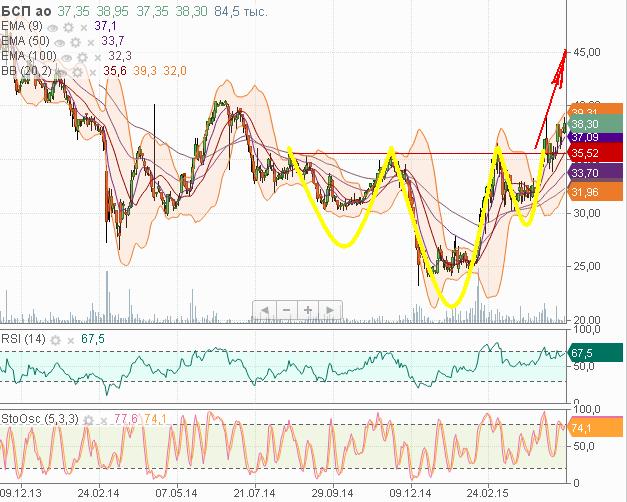Click the 24.02.14 date axis label

[98, 493]
